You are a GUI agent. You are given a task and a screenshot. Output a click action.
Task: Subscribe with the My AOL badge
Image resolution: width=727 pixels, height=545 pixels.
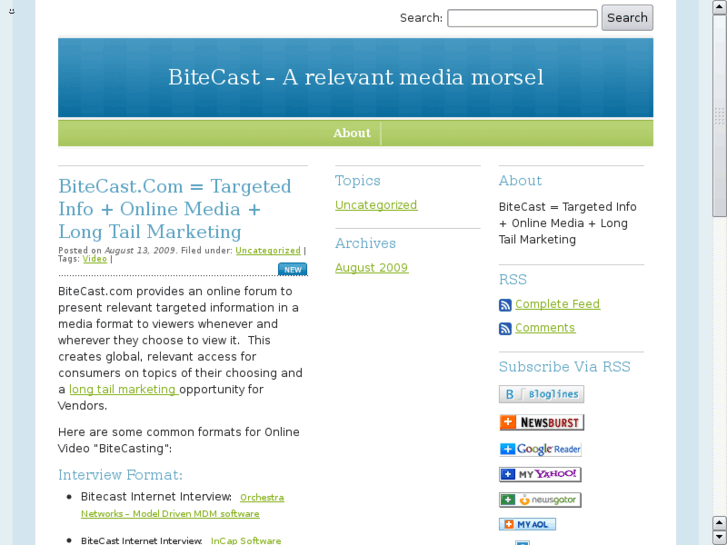tap(527, 524)
